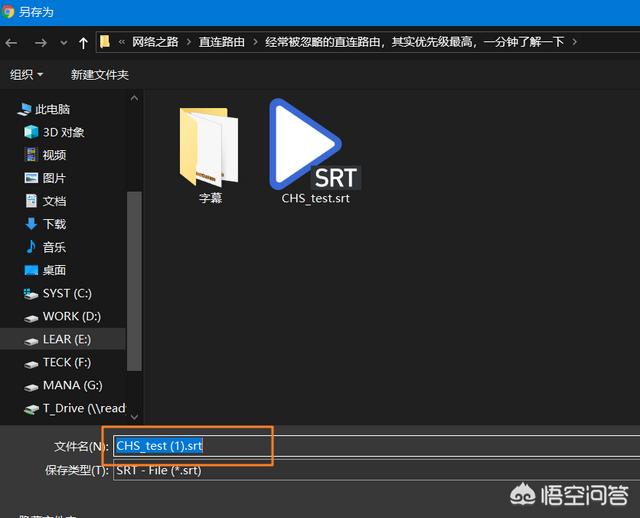Image resolution: width=640 pixels, height=518 pixels.
Task: Select the 字幕 folder icon
Action: 209,146
